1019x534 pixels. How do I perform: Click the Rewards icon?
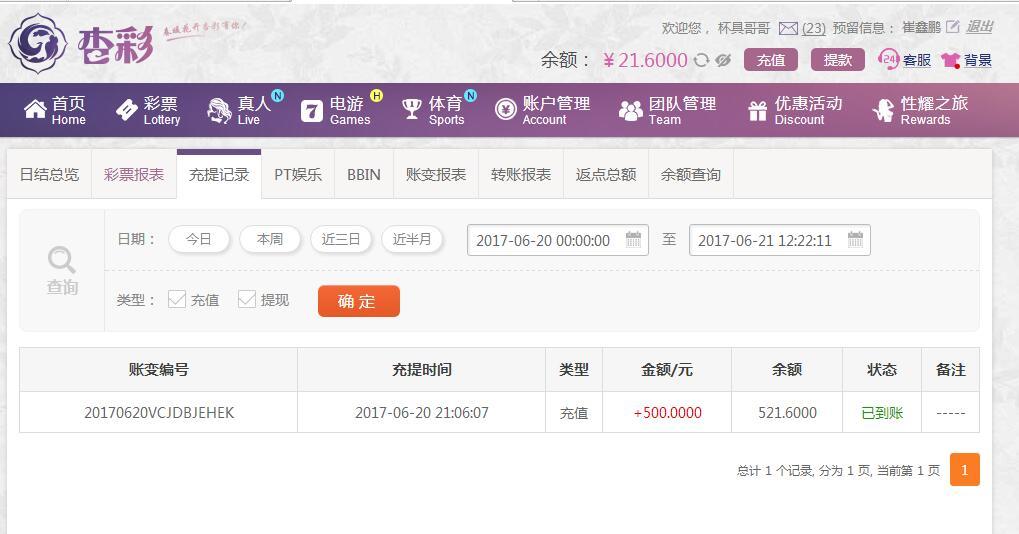883,110
